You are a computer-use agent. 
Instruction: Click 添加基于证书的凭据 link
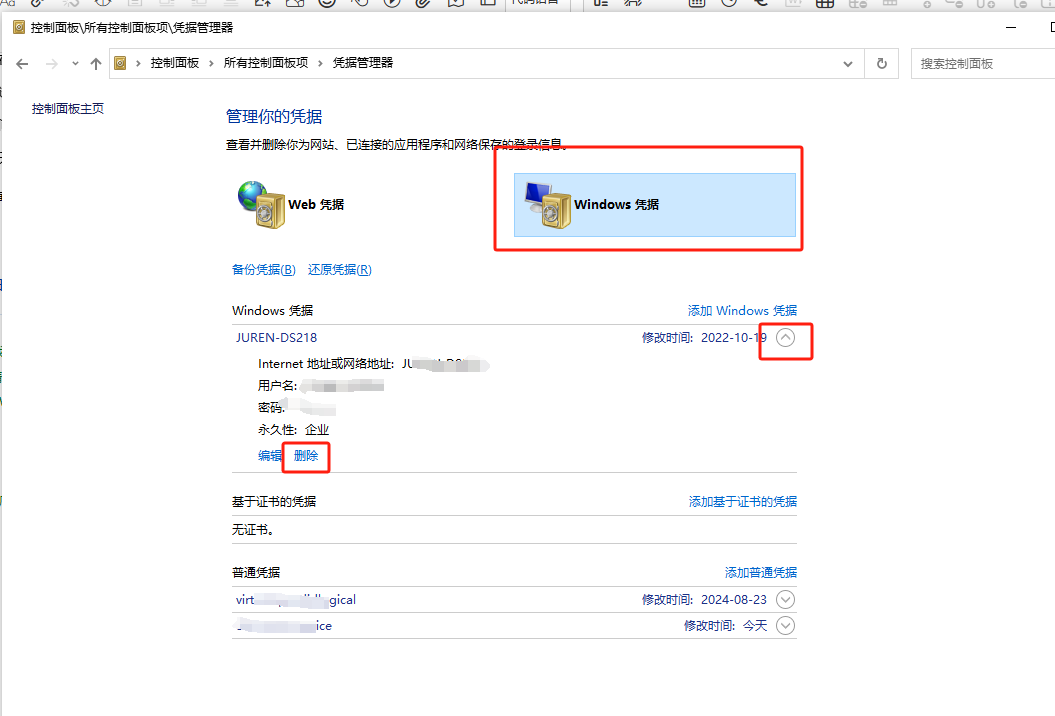(743, 502)
